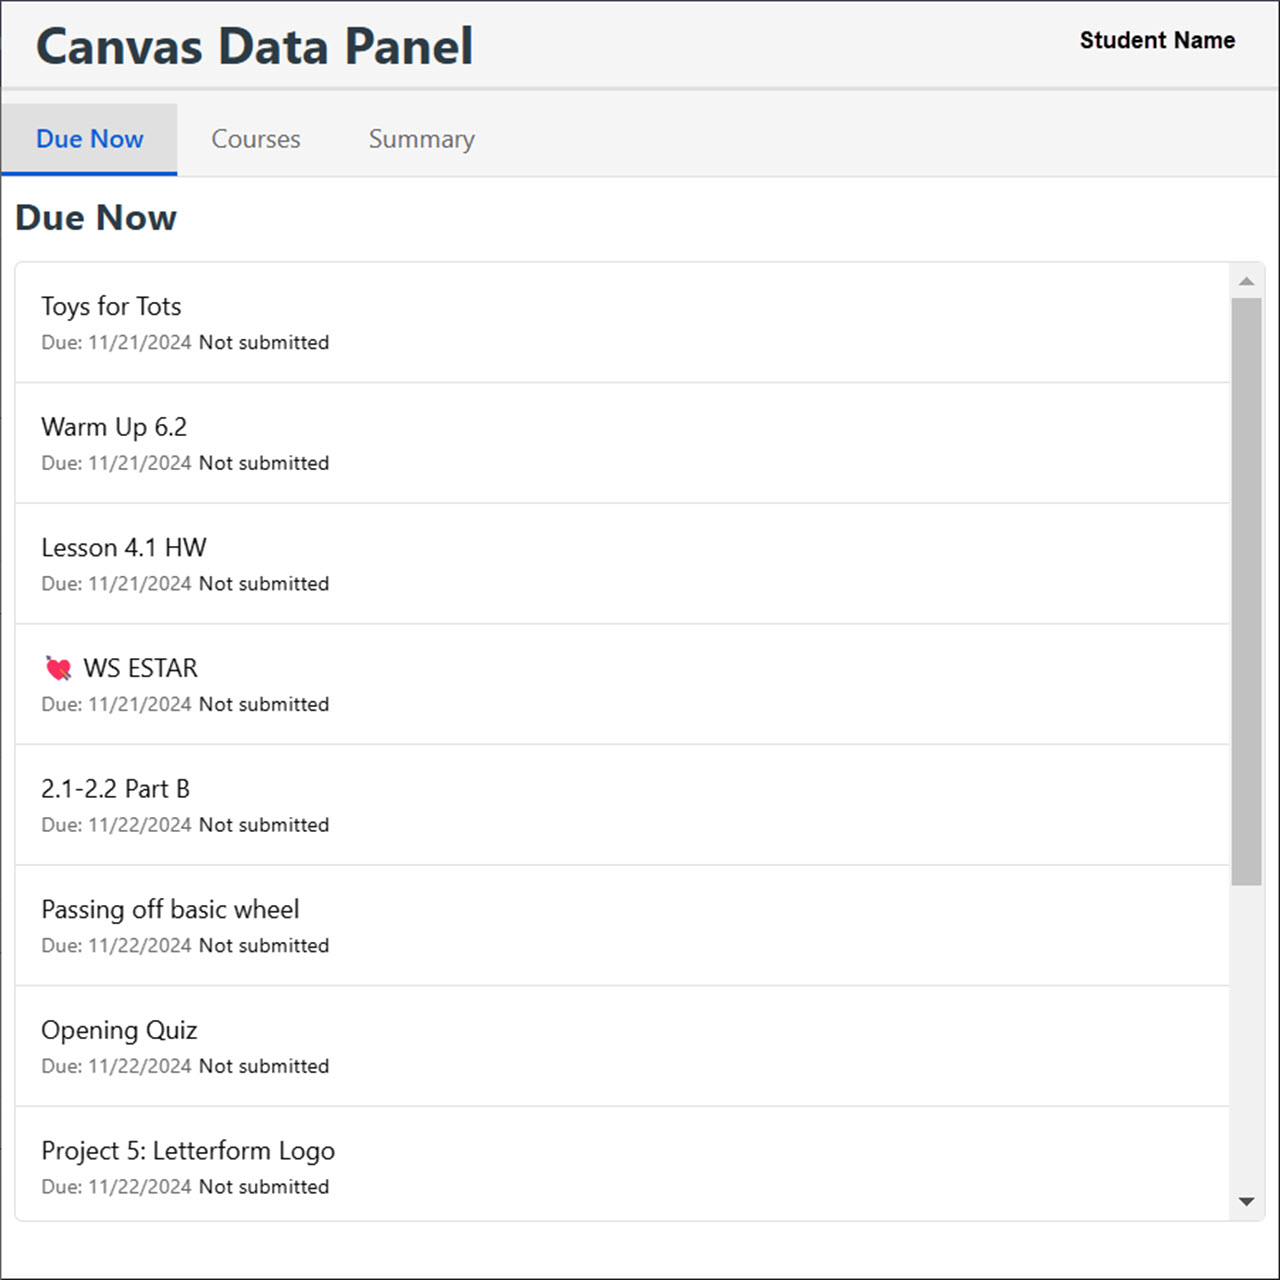Click Not submitted status under Opening Quiz
This screenshot has width=1280, height=1280.
tap(264, 1066)
